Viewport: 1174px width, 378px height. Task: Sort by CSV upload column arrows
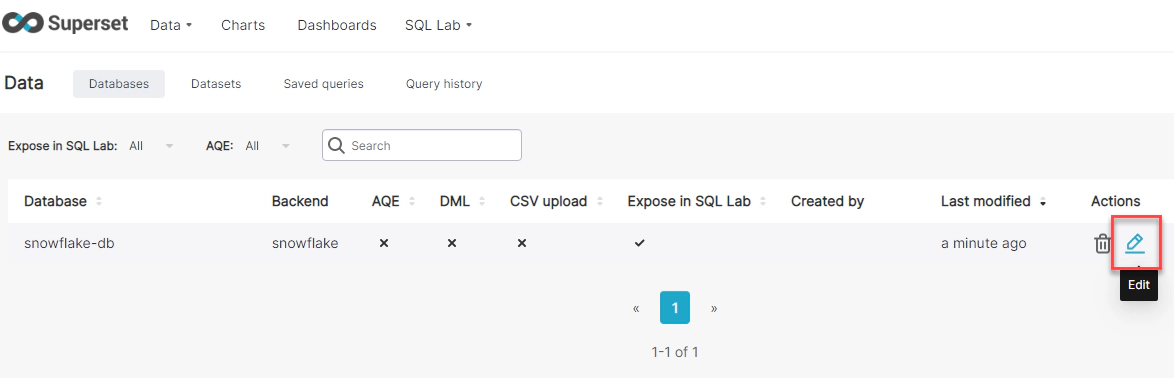(599, 201)
